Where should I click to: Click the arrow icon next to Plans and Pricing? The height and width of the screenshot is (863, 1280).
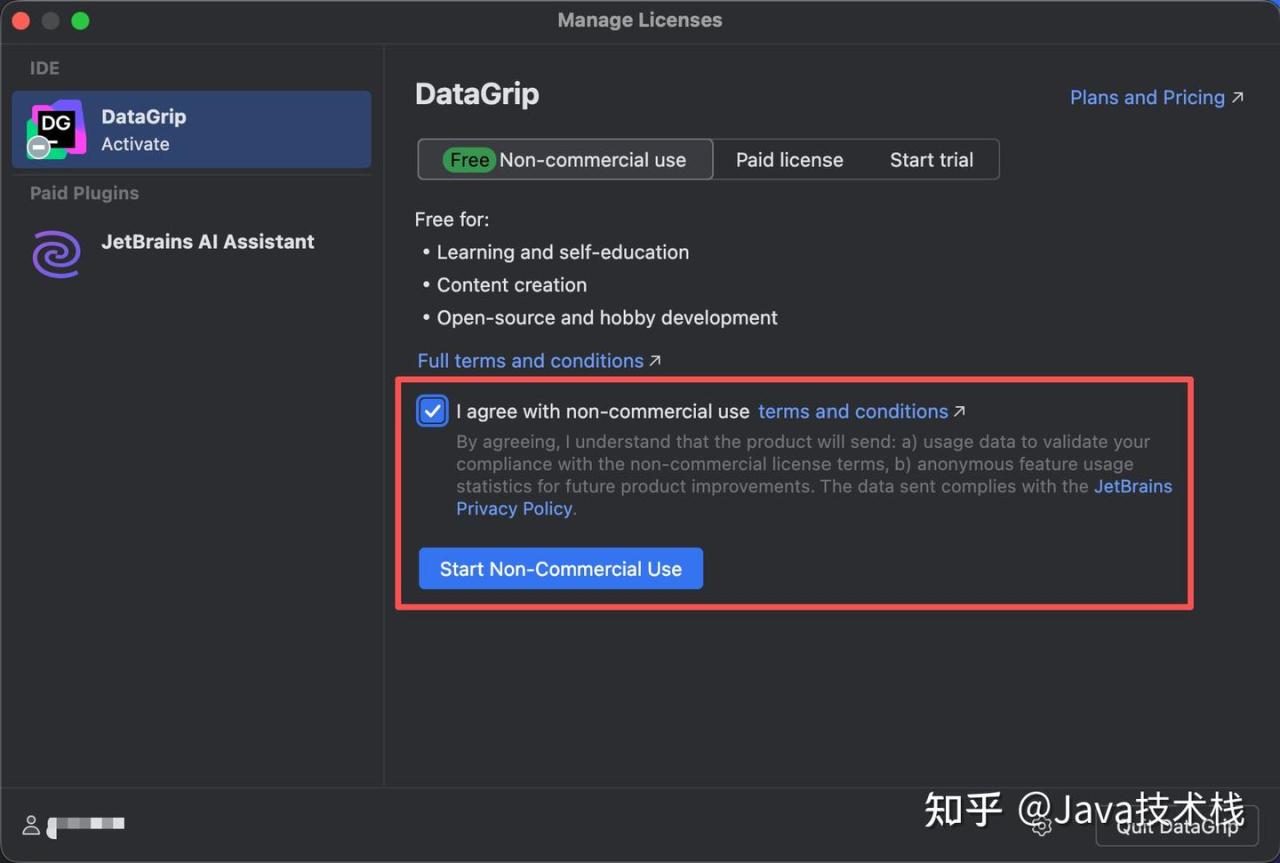(x=1238, y=97)
